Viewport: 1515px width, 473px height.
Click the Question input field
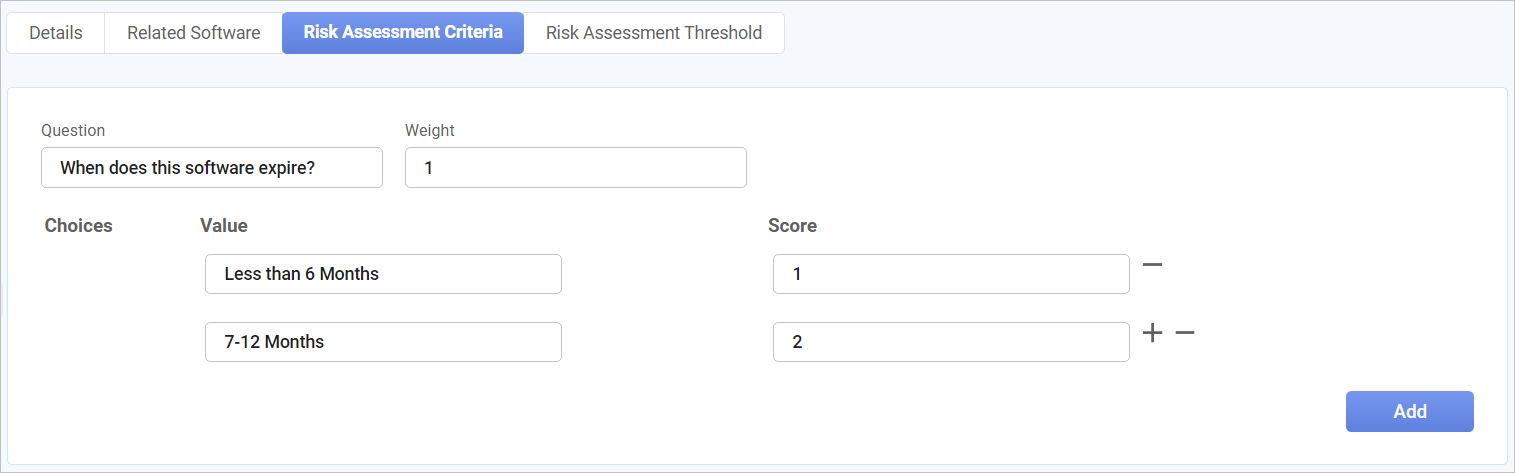point(211,168)
